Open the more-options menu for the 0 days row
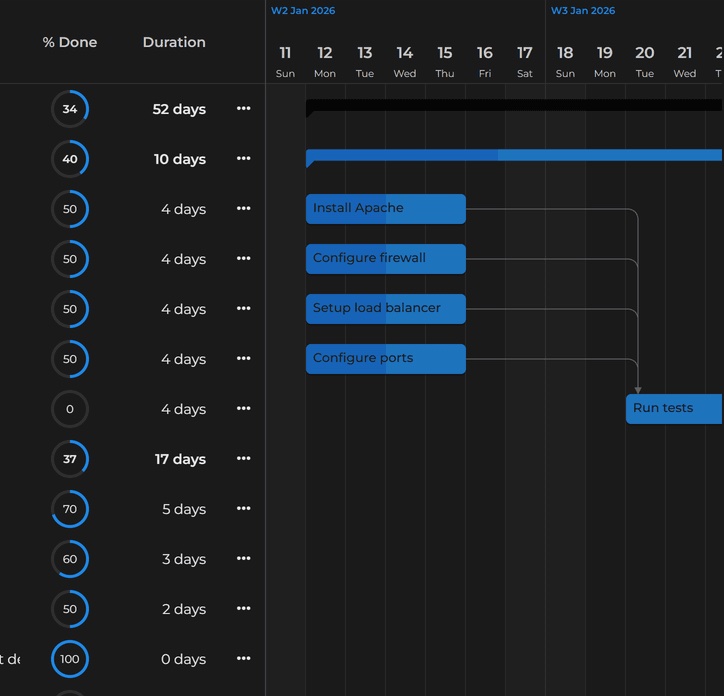The height and width of the screenshot is (696, 724). [243, 658]
